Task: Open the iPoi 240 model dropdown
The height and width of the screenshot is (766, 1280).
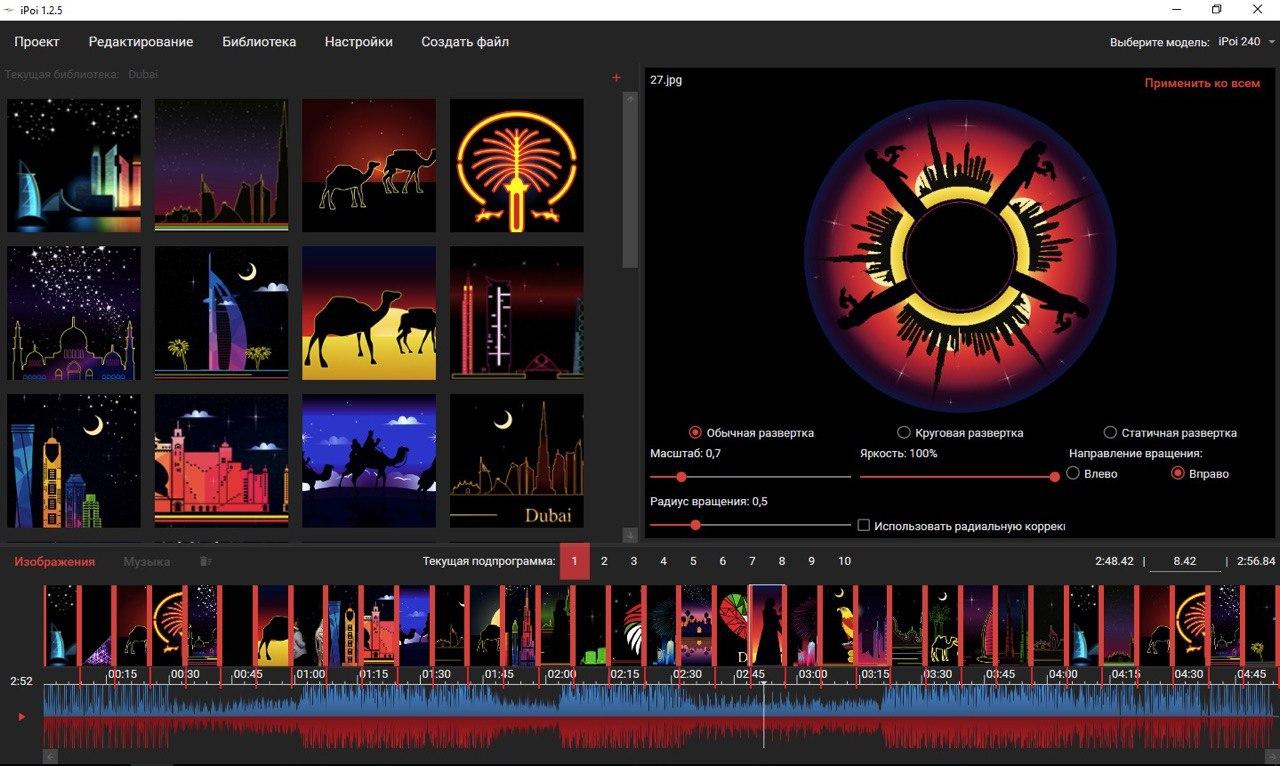Action: pyautogui.click(x=1246, y=42)
